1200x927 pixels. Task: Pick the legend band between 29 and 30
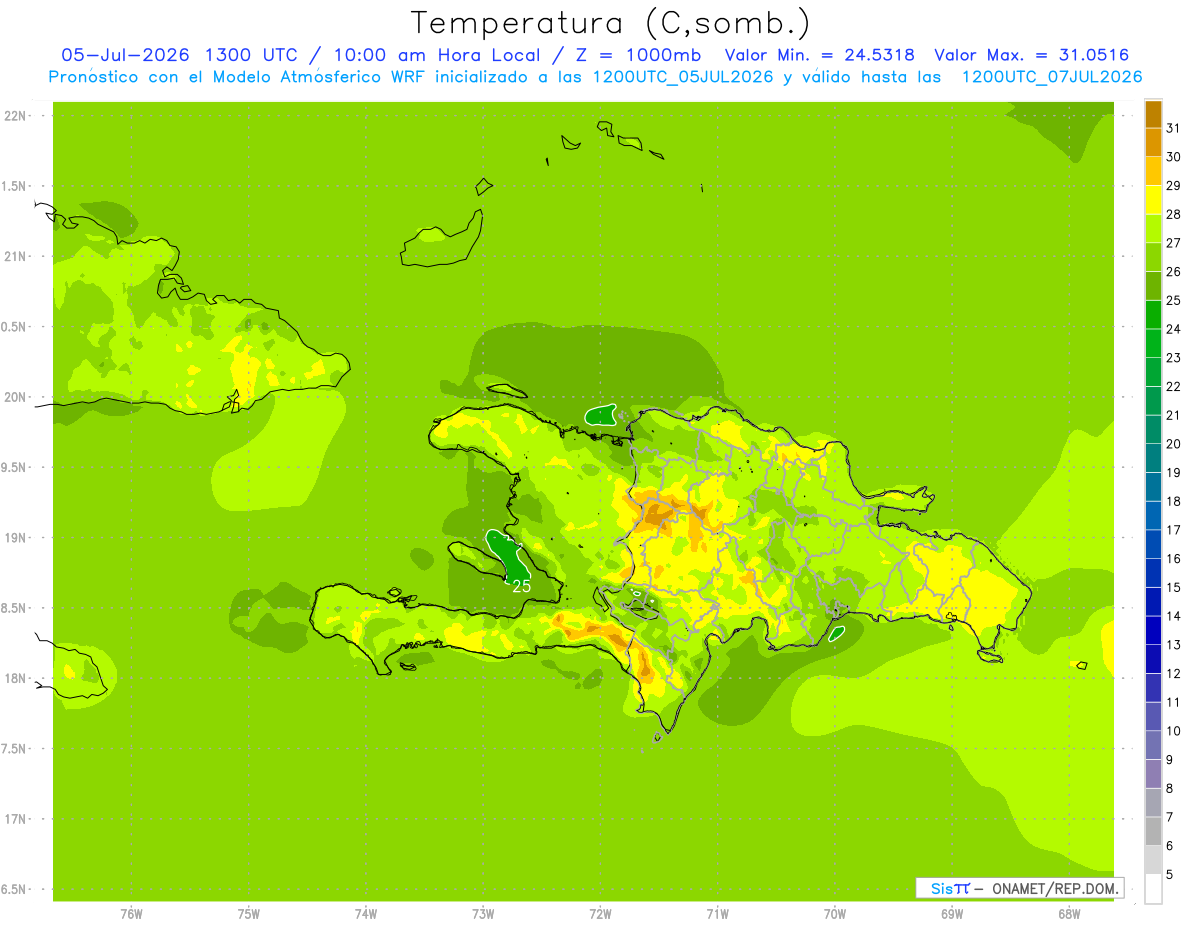click(1153, 171)
